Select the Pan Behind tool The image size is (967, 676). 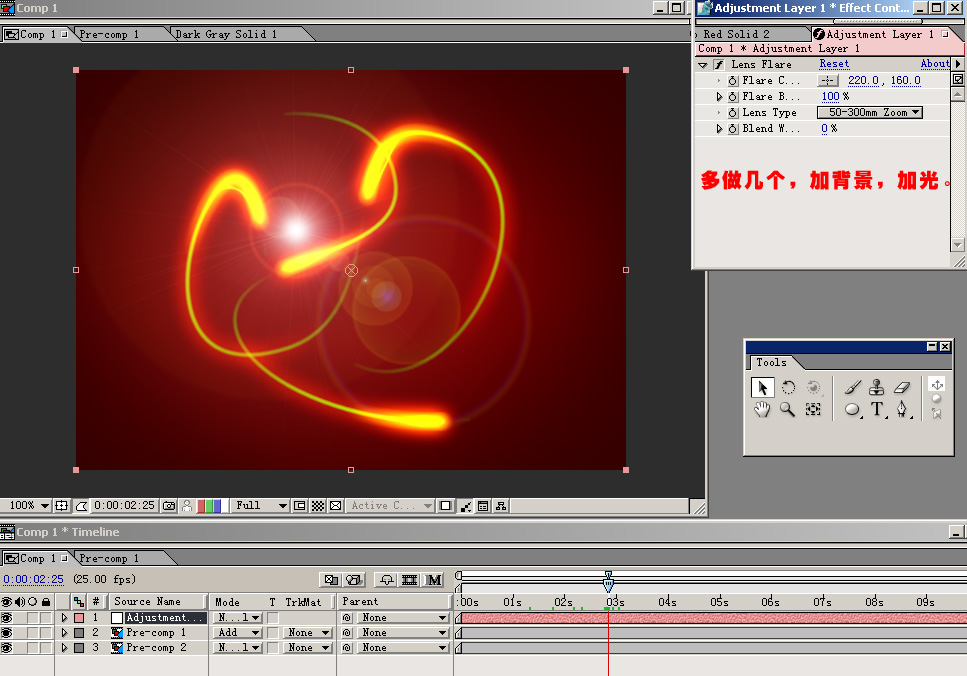813,409
